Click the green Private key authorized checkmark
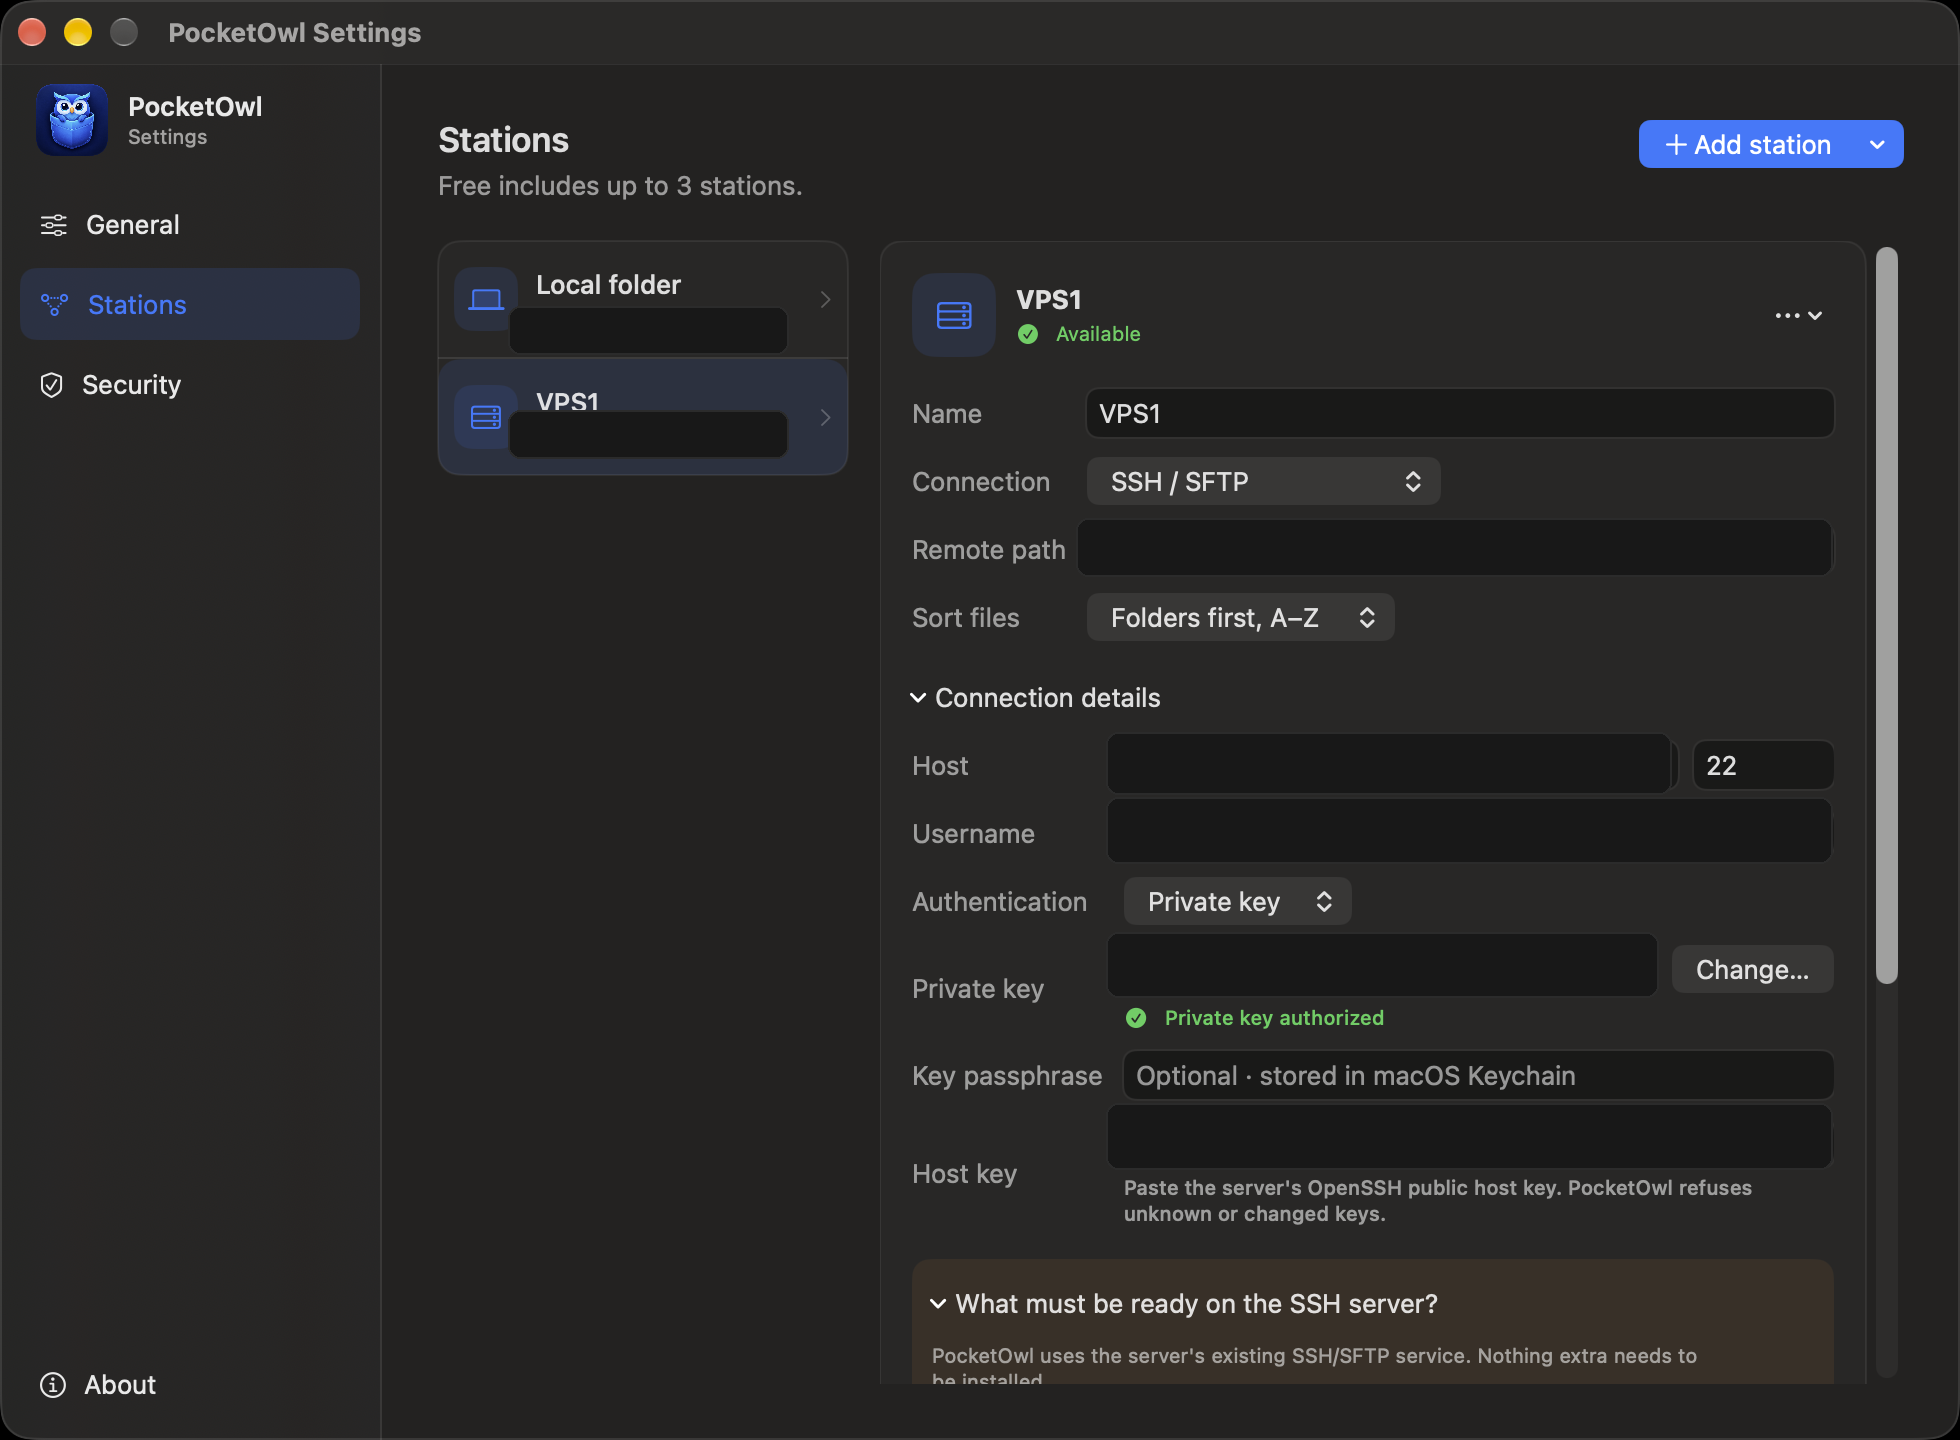Image resolution: width=1960 pixels, height=1440 pixels. coord(1136,1018)
